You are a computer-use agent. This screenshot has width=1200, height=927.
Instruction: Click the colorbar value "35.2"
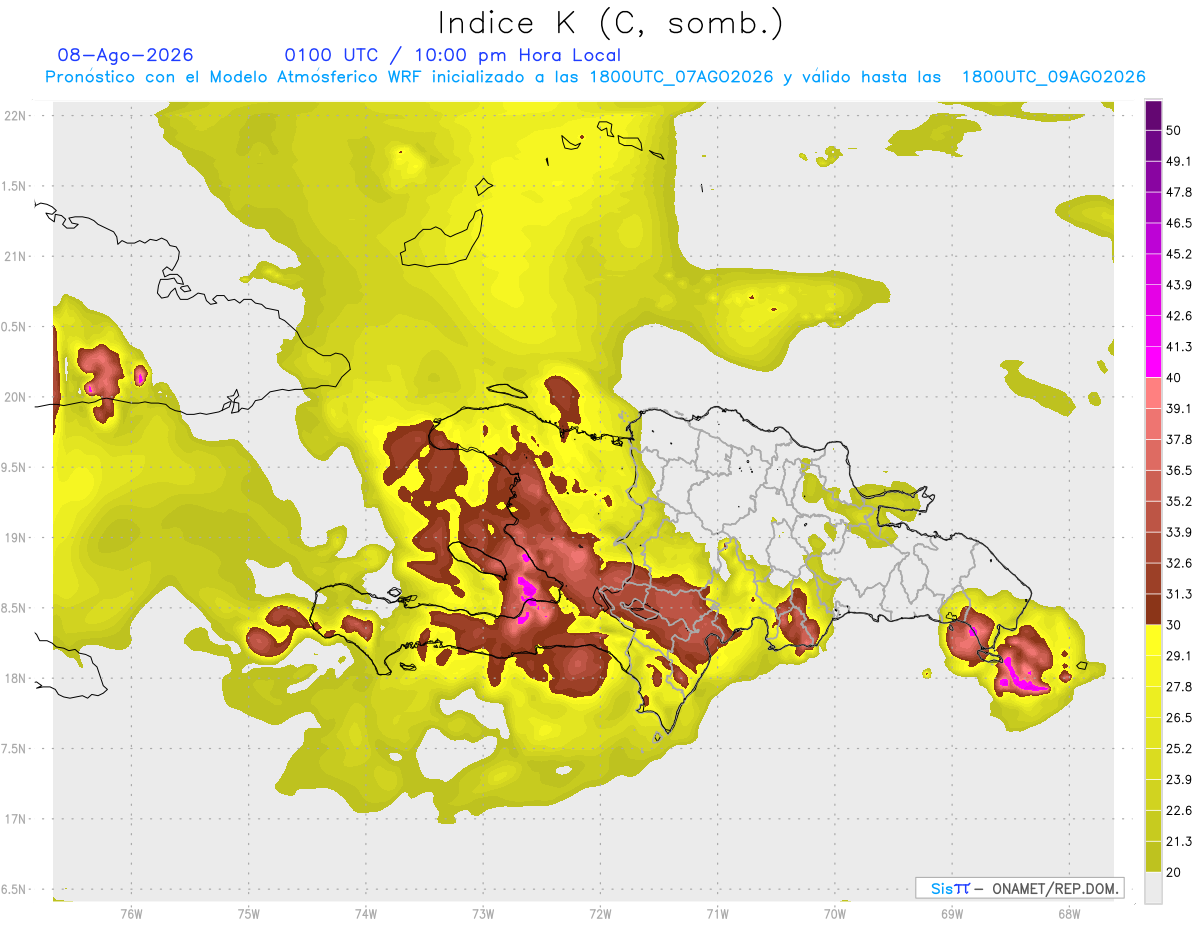[1179, 501]
